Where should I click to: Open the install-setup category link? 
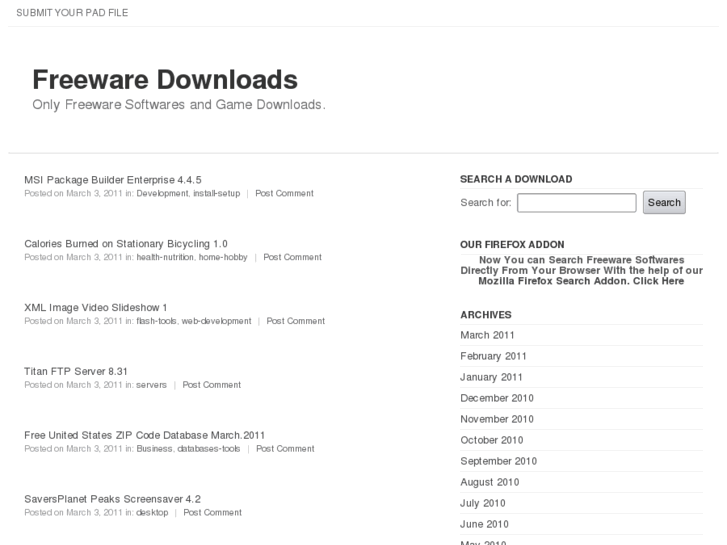pos(217,193)
